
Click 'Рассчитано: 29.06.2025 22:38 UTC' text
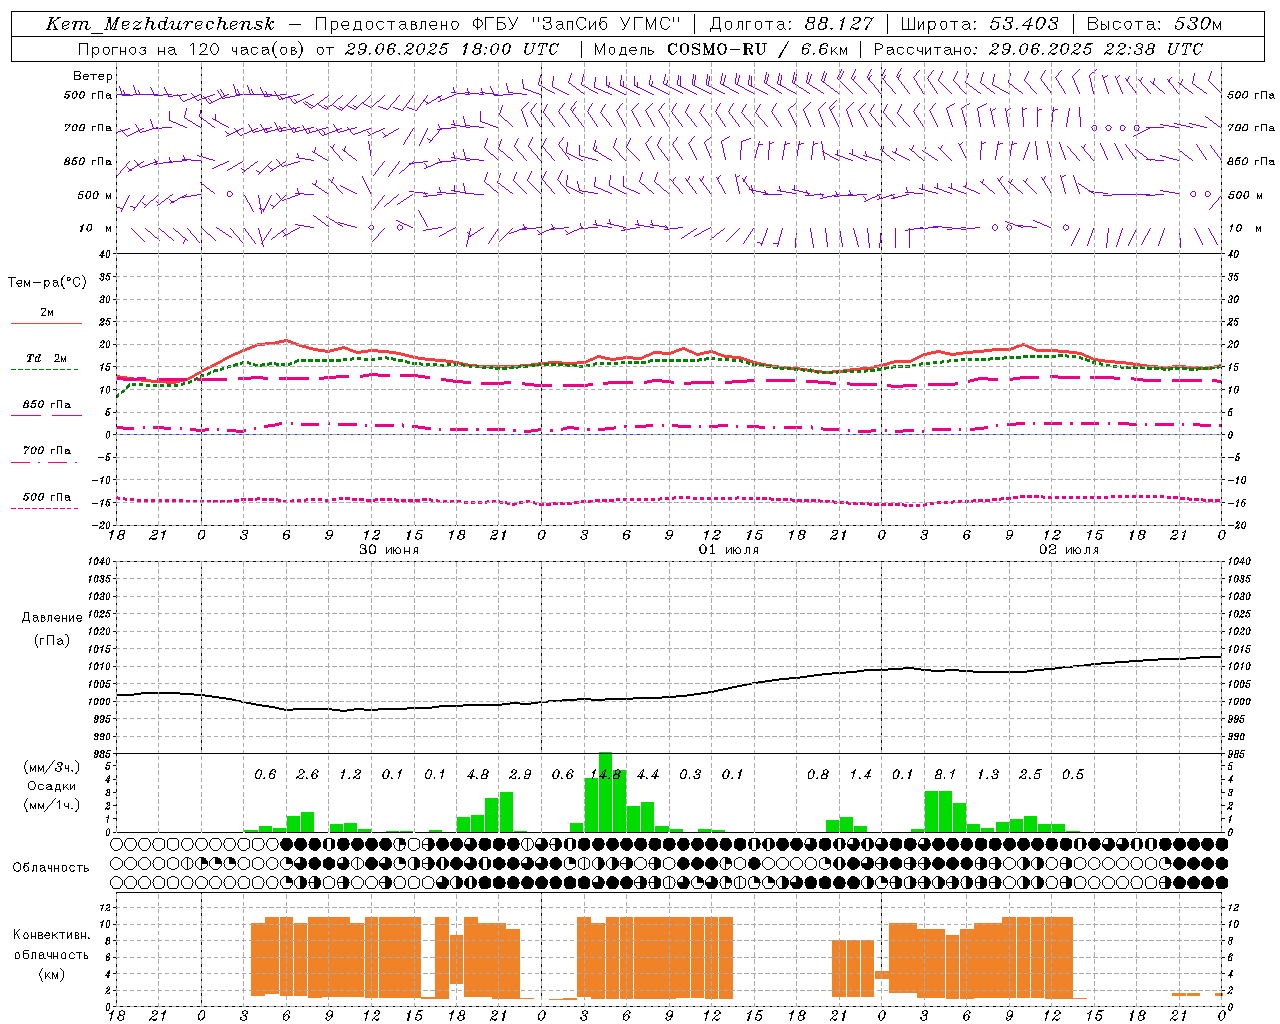click(x=1038, y=49)
